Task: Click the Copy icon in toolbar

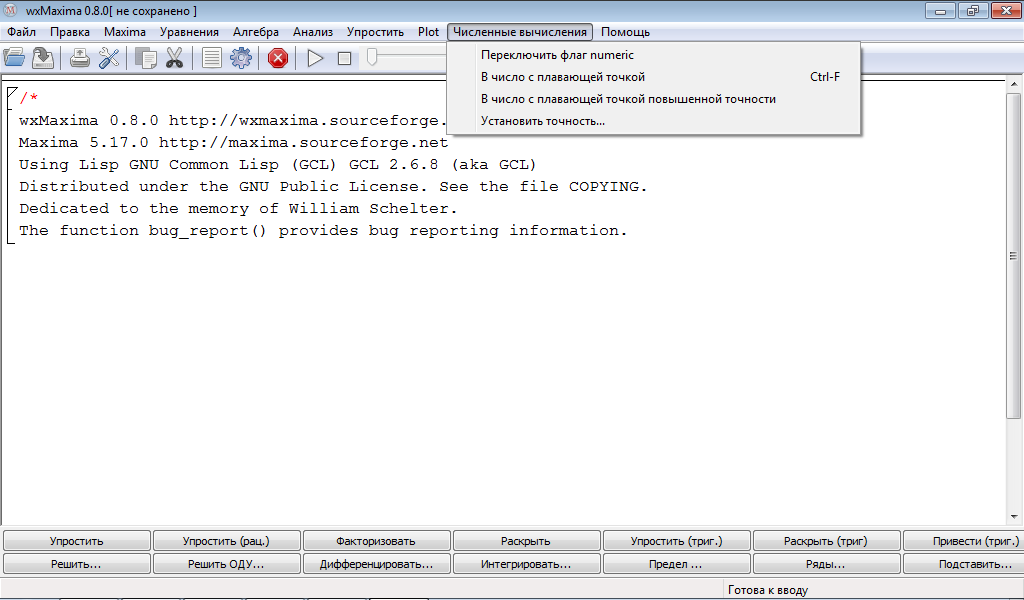Action: [x=146, y=58]
